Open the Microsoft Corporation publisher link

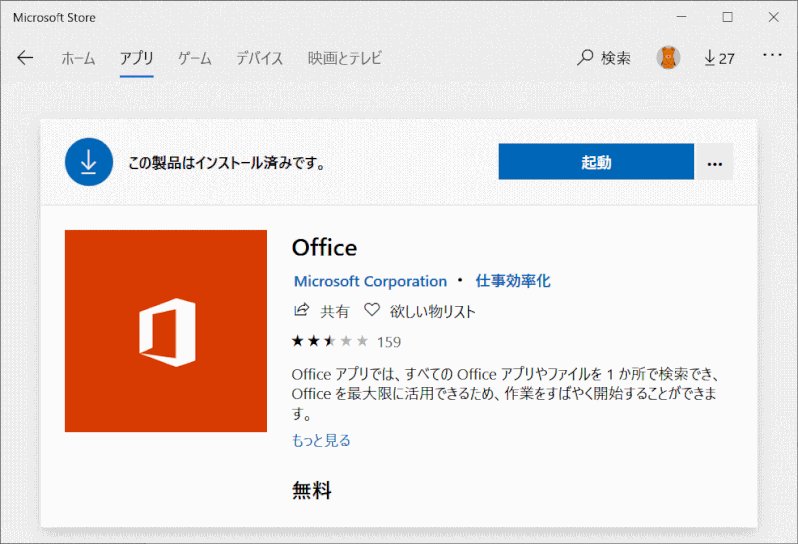point(370,281)
